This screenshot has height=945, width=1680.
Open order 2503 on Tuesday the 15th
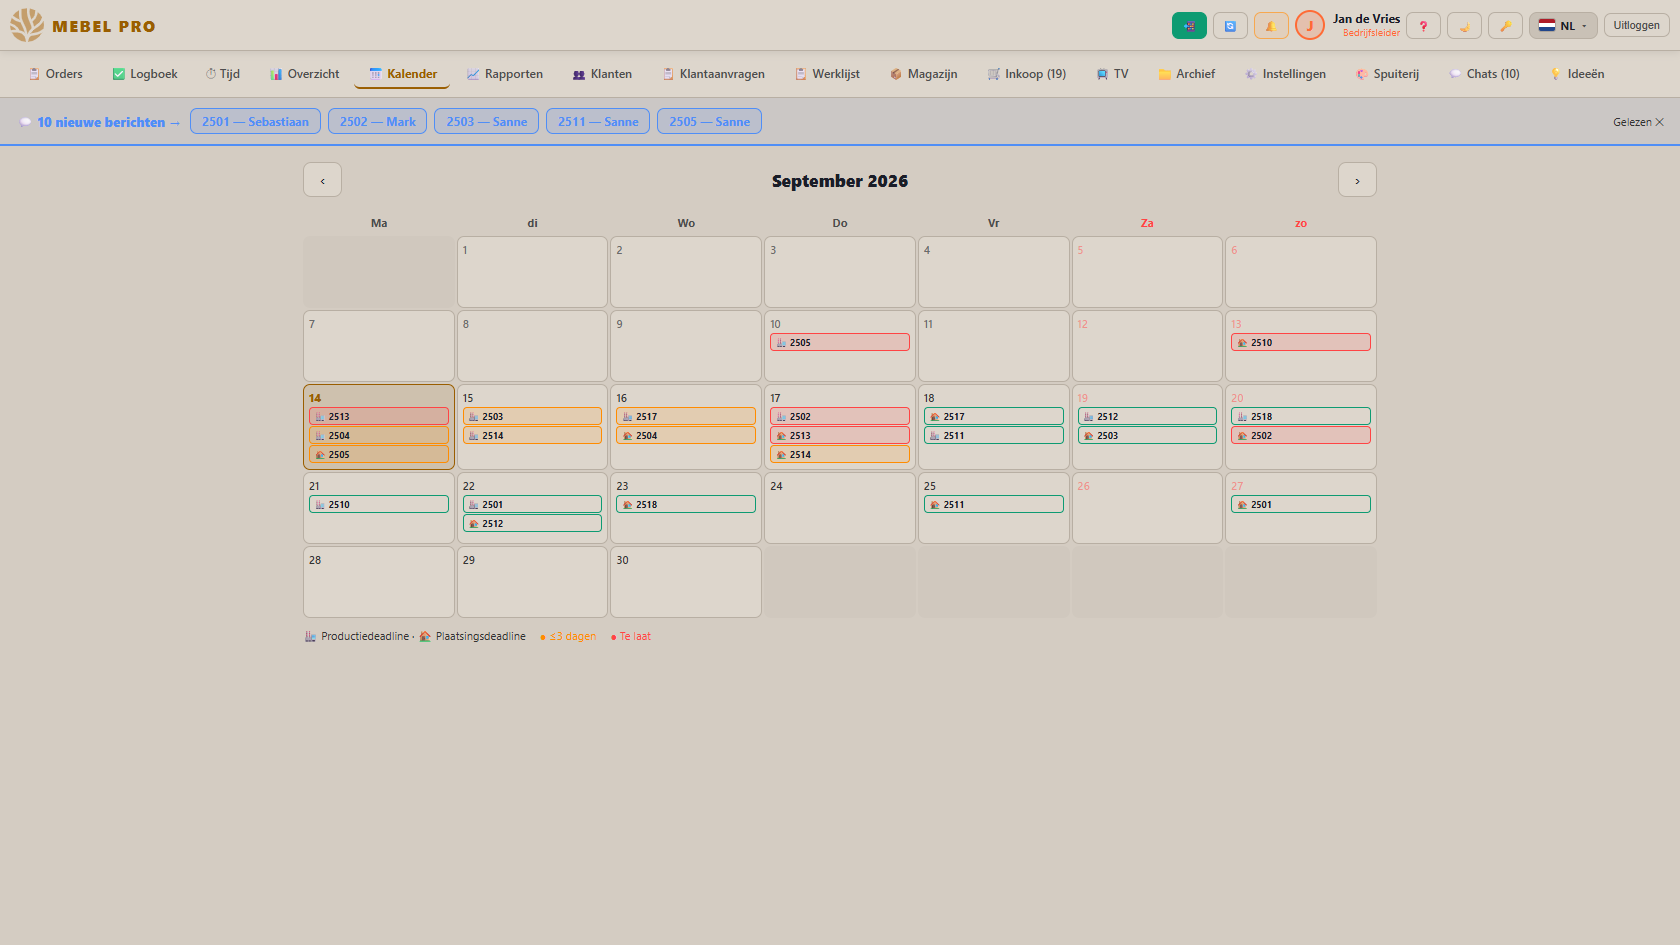pos(532,416)
